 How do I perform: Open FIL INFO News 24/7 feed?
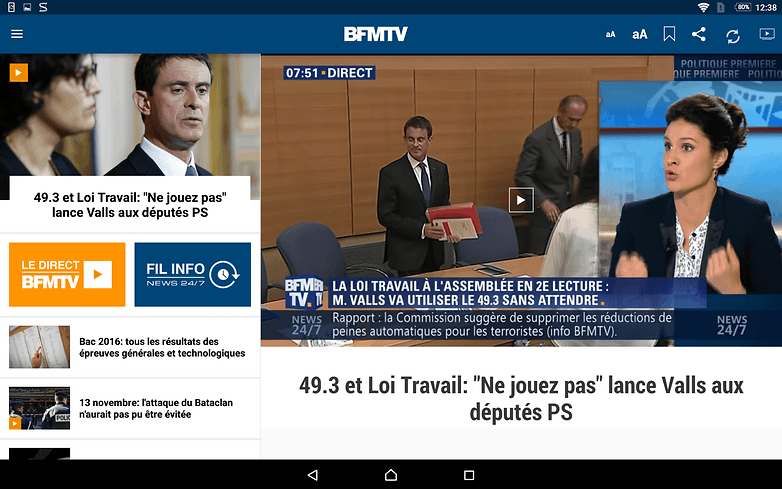coord(193,274)
